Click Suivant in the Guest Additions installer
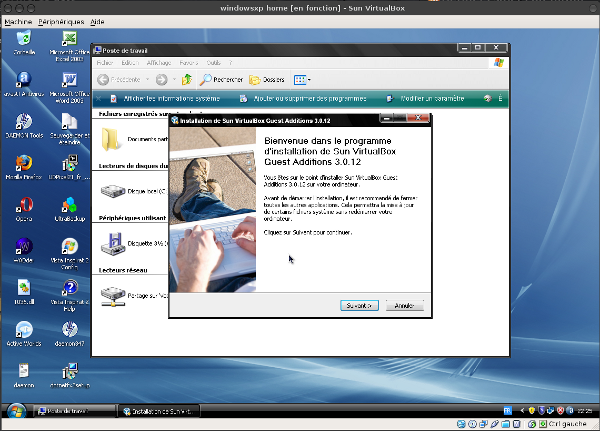 pyautogui.click(x=359, y=305)
